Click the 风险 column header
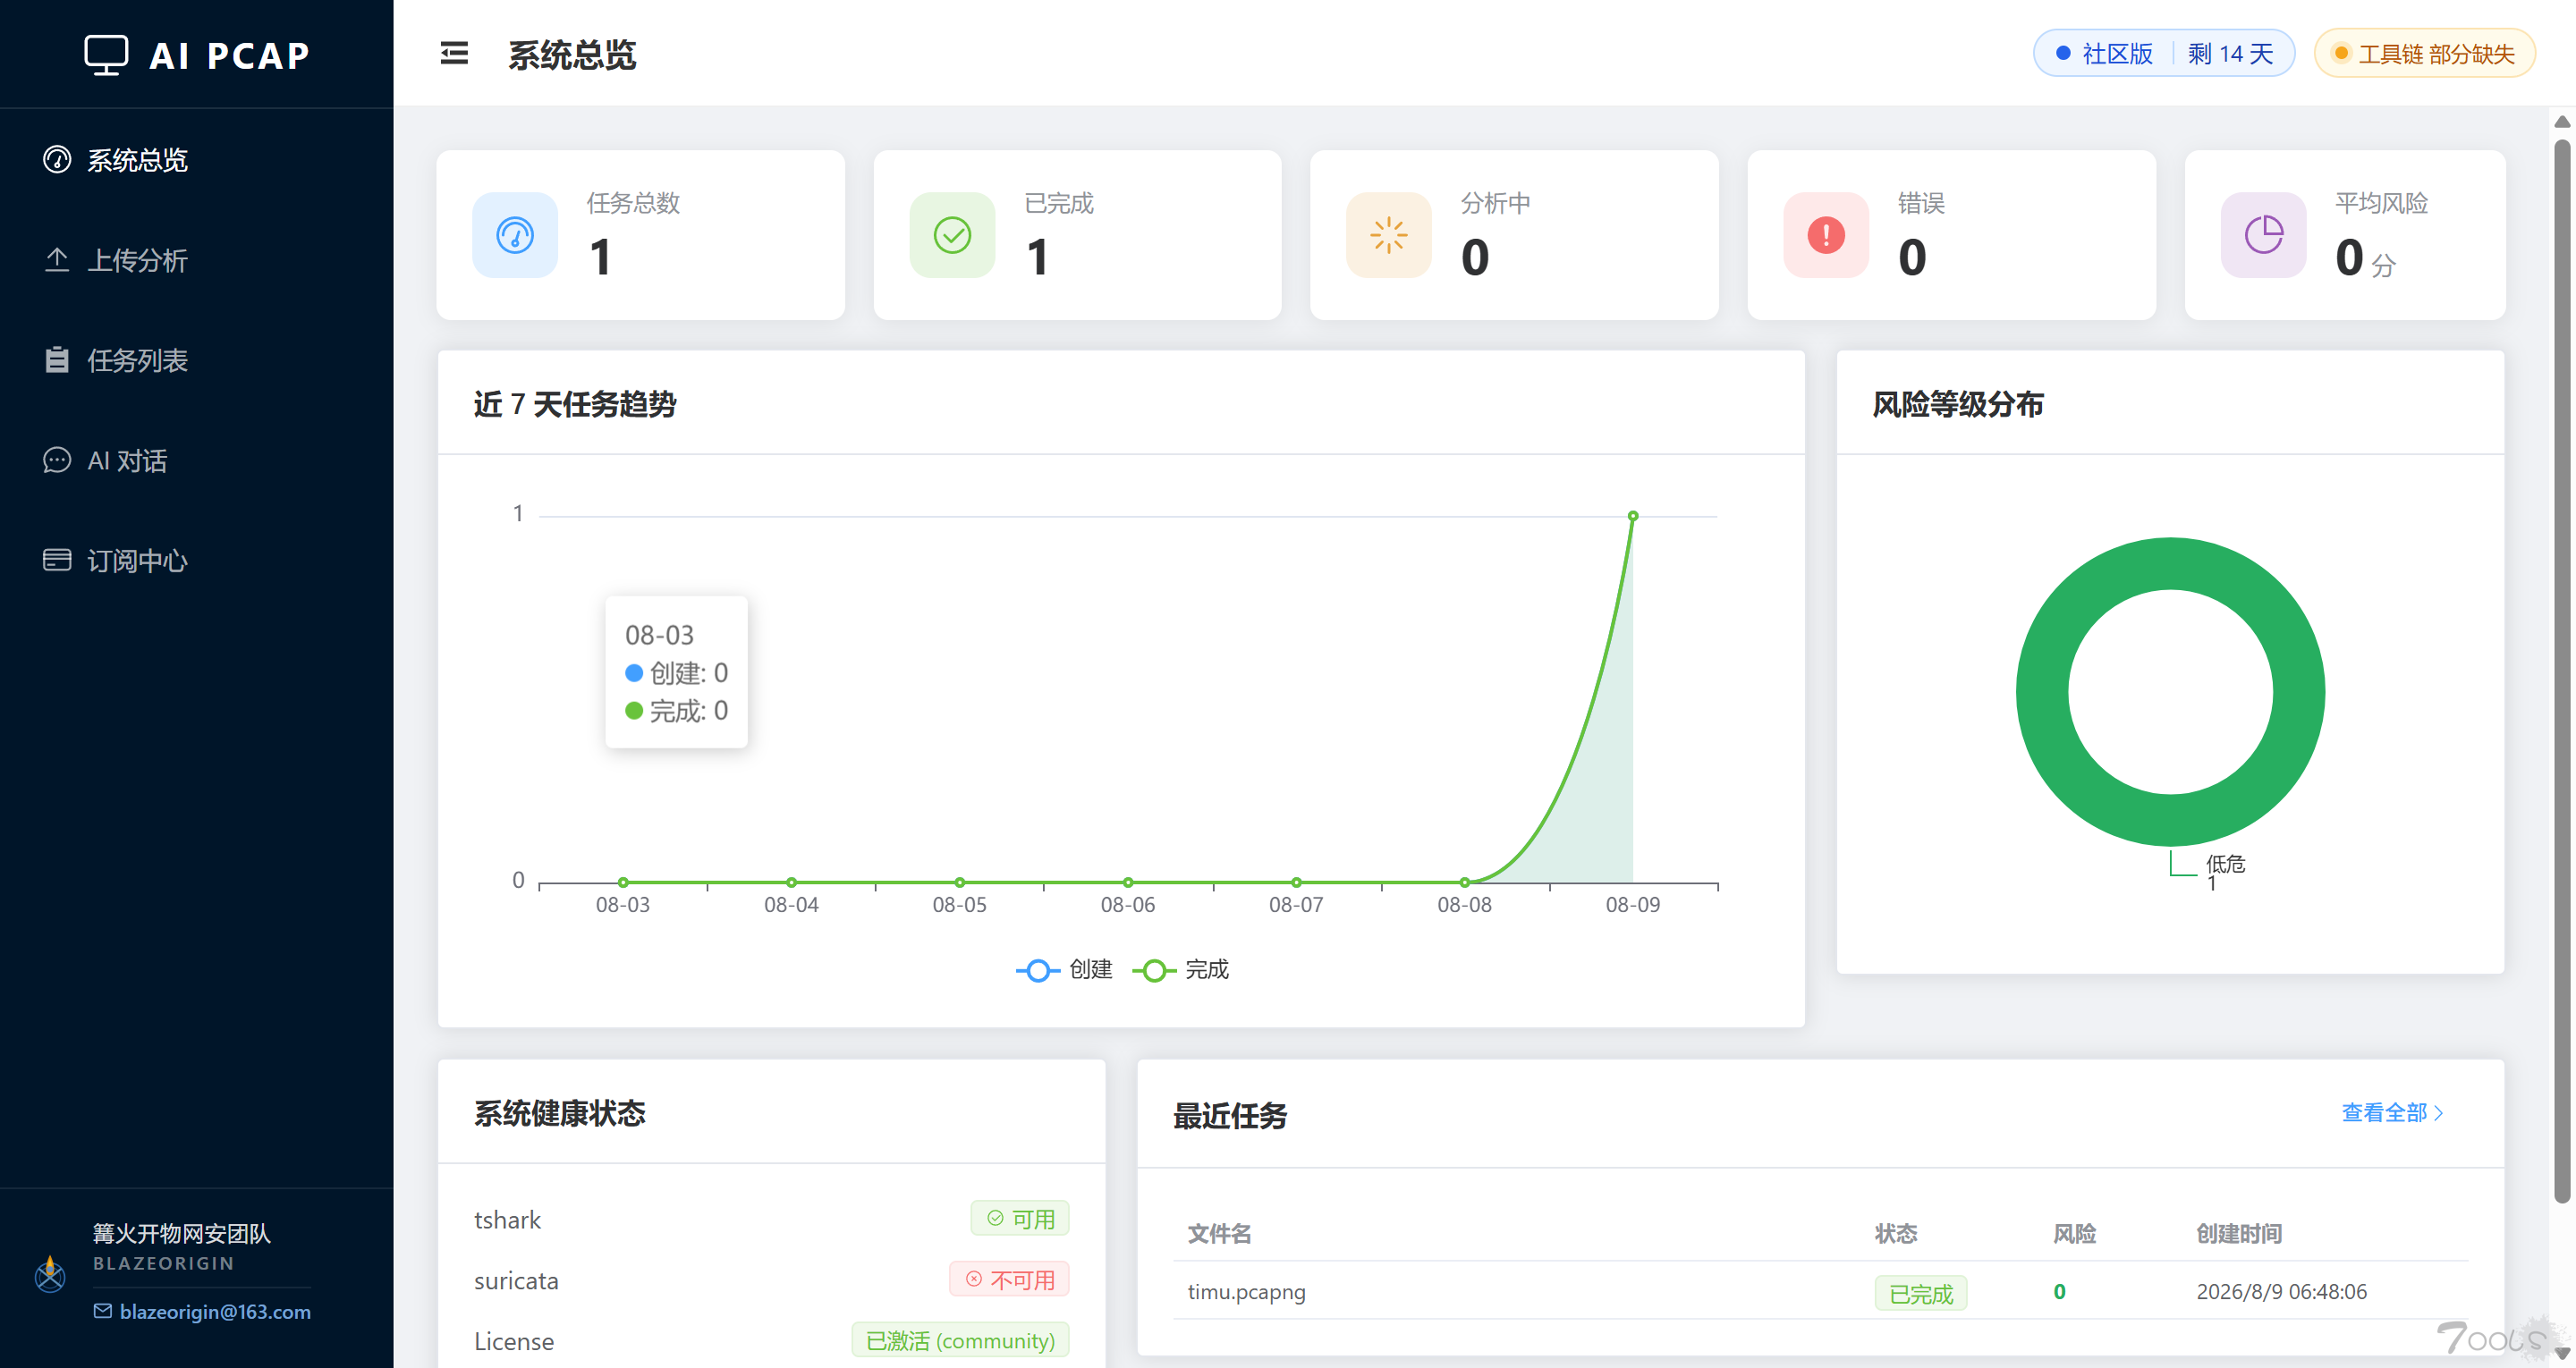2576x1368 pixels. click(x=2074, y=1233)
